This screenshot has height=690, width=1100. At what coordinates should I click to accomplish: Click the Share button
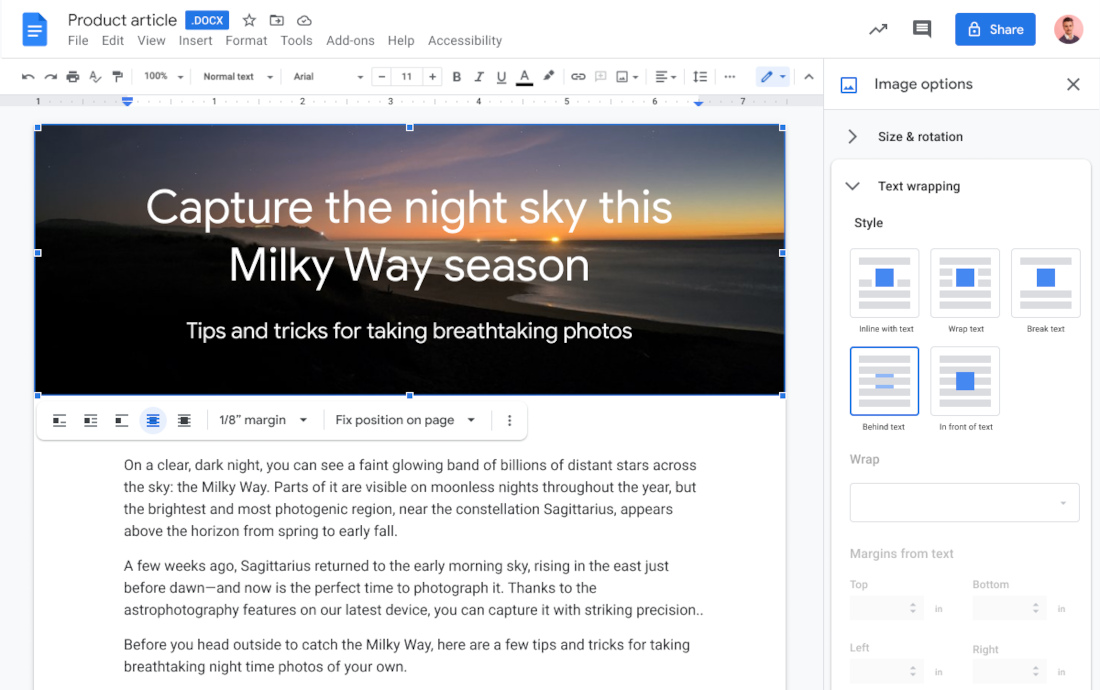(x=995, y=29)
